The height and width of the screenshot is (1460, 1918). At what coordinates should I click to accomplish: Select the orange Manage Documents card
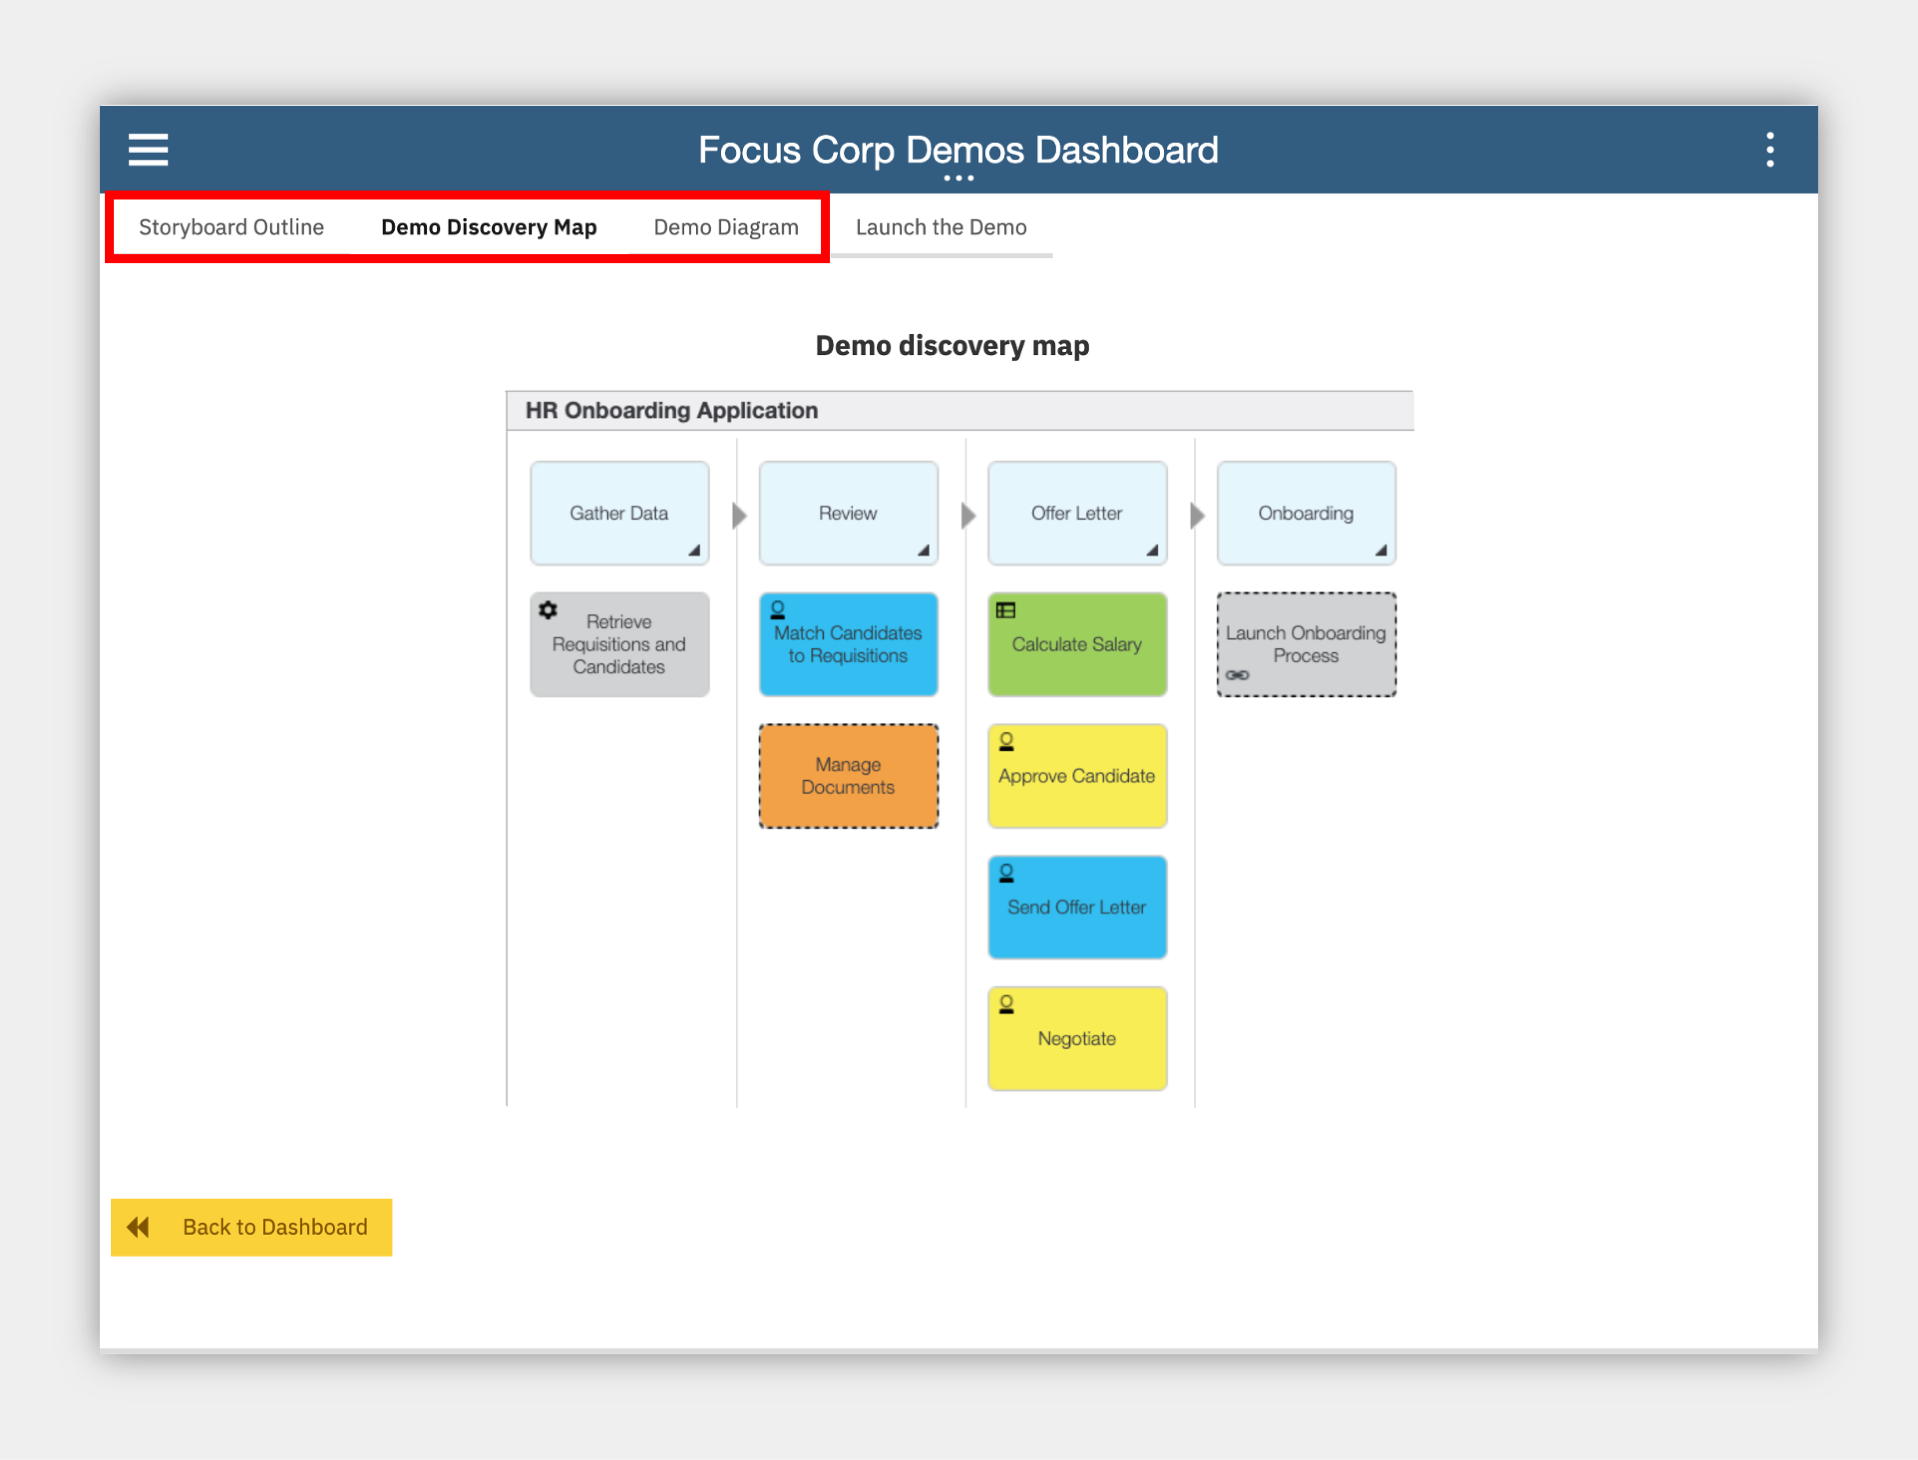(848, 776)
